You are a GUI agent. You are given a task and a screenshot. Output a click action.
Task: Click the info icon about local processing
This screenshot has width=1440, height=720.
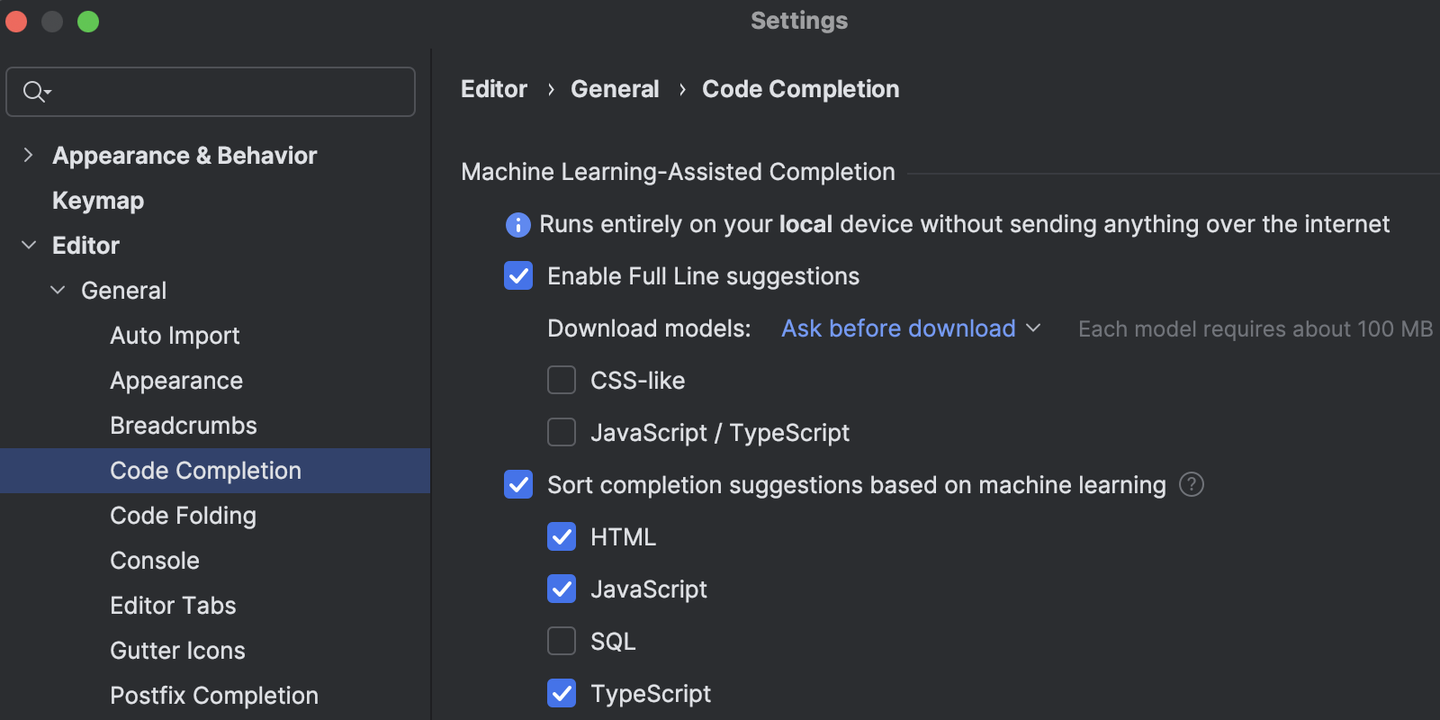[518, 224]
